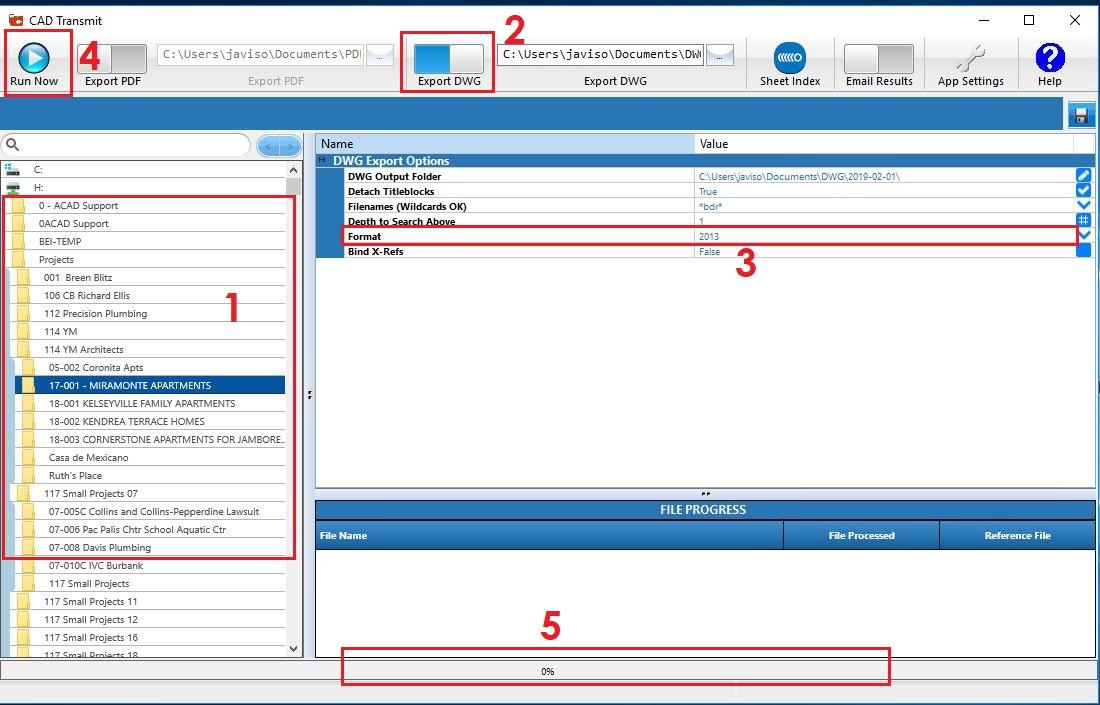
Task: Click the 0% progress bar
Action: [x=549, y=671]
